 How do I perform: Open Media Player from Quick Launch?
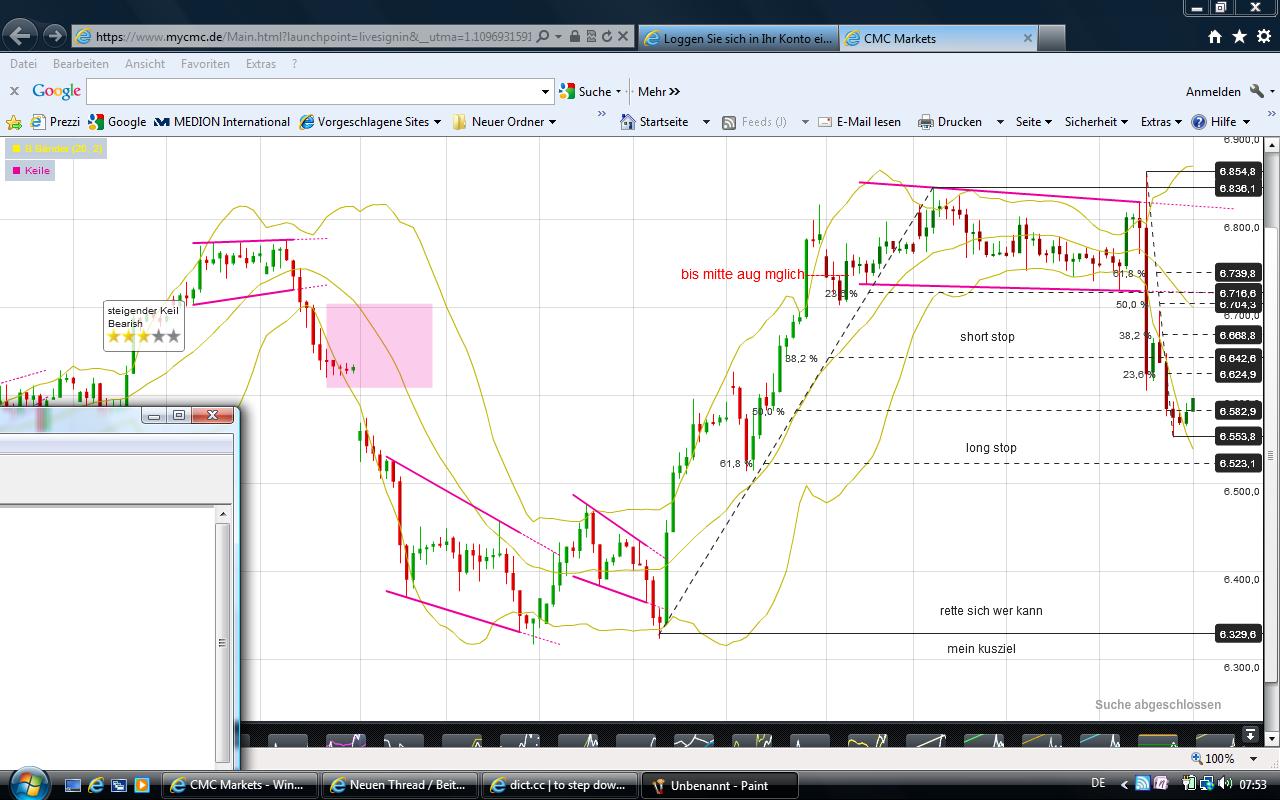(x=141, y=785)
